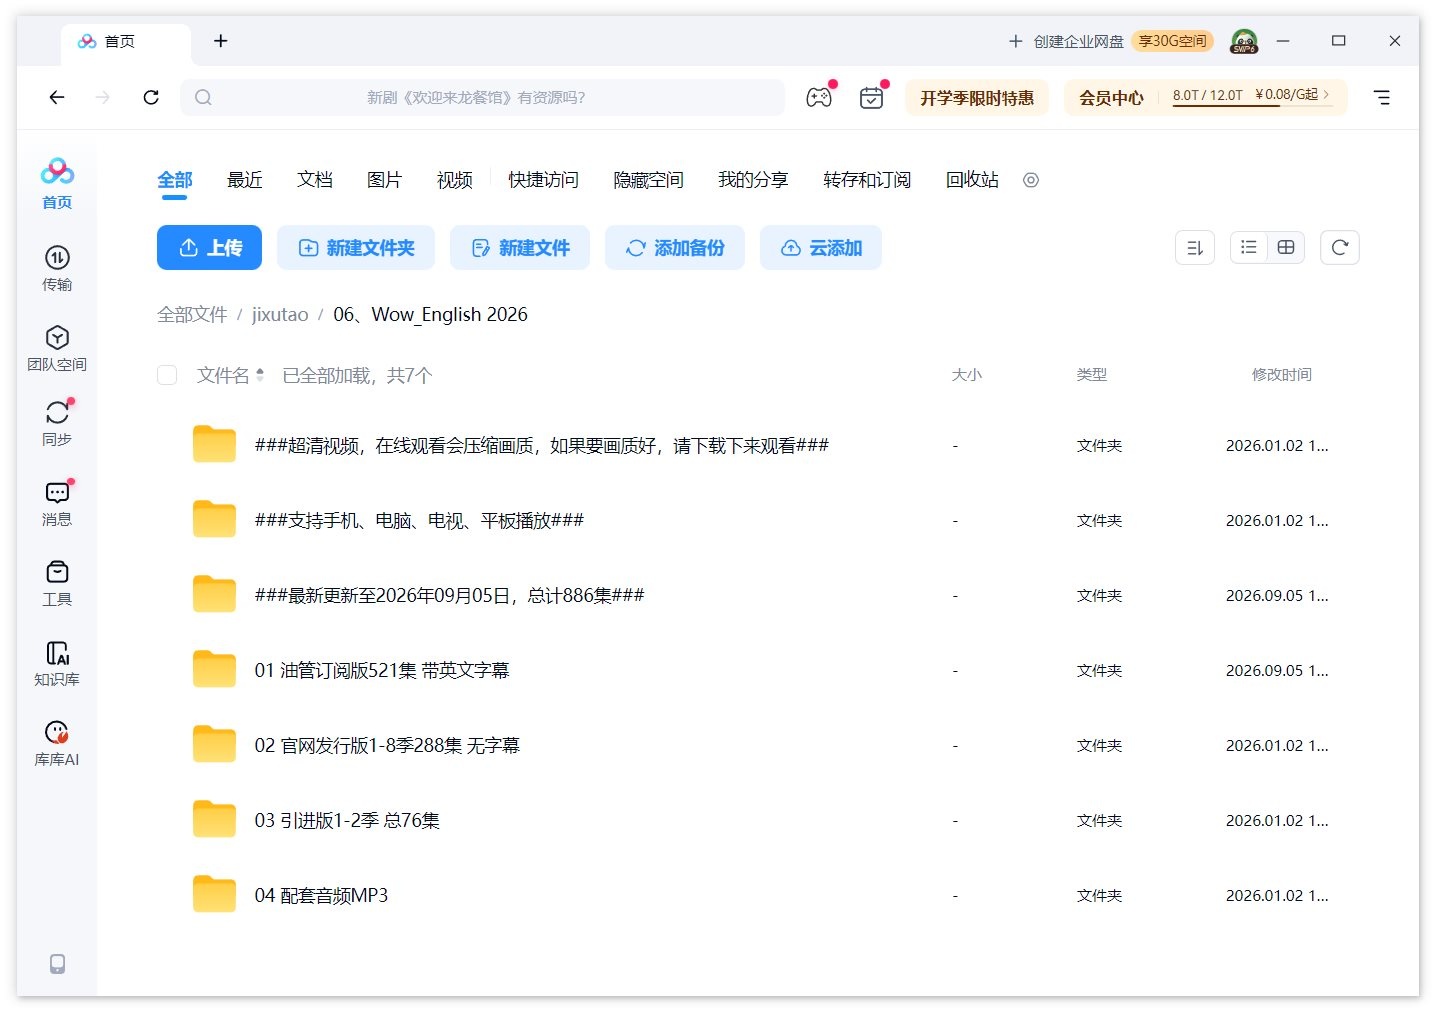1439x1018 pixels.
Task: Click the 新建文件夹 button
Action: [356, 248]
